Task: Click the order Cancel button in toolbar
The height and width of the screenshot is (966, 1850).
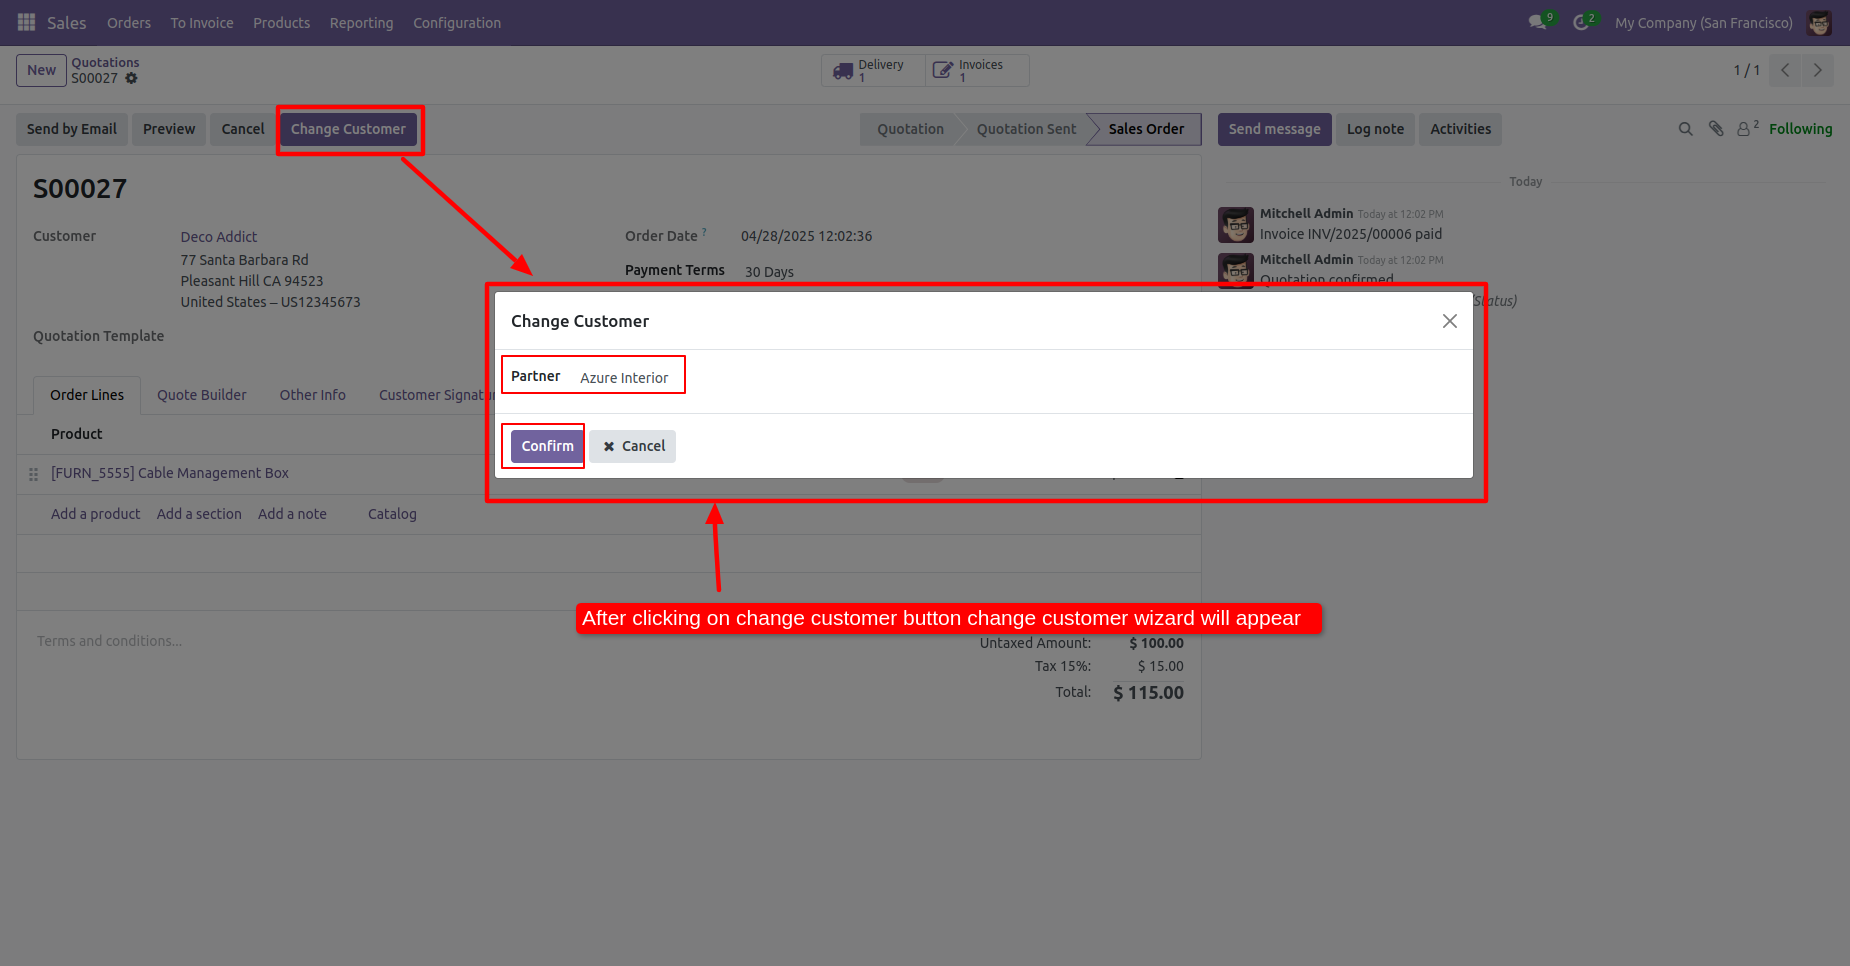Action: 243,129
